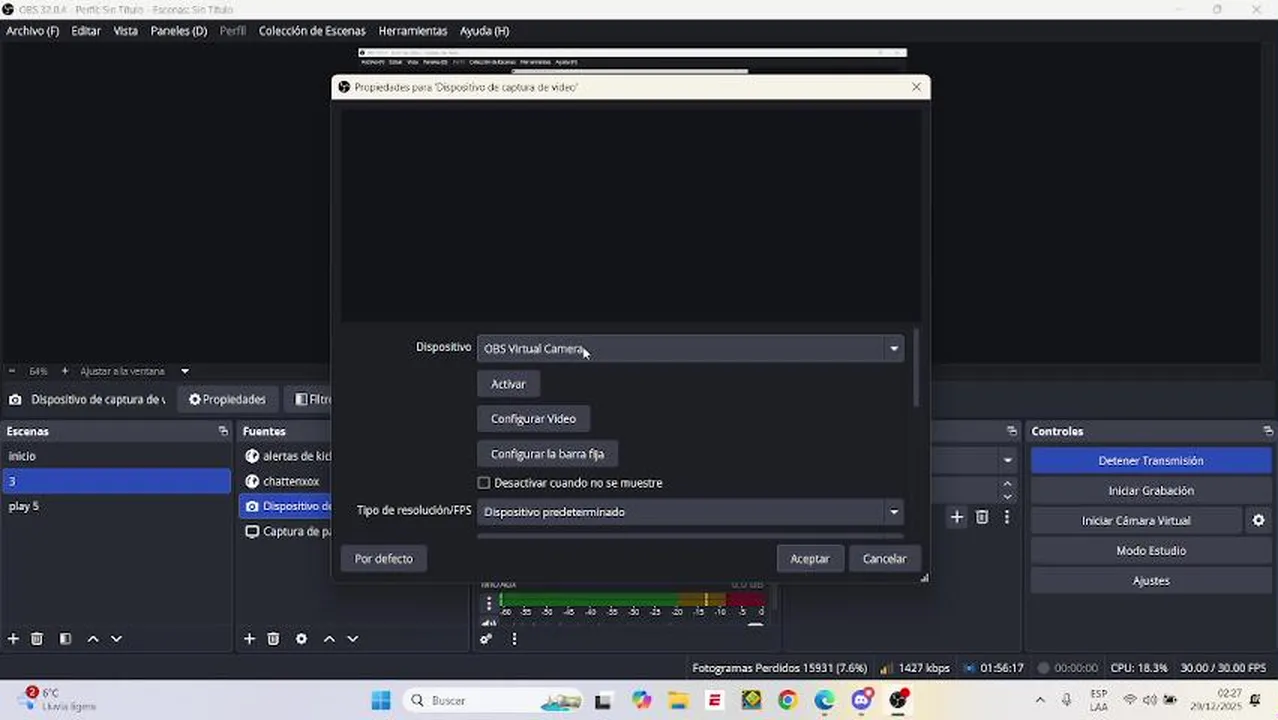Open Vista menu
The width and height of the screenshot is (1278, 720).
pyautogui.click(x=126, y=31)
